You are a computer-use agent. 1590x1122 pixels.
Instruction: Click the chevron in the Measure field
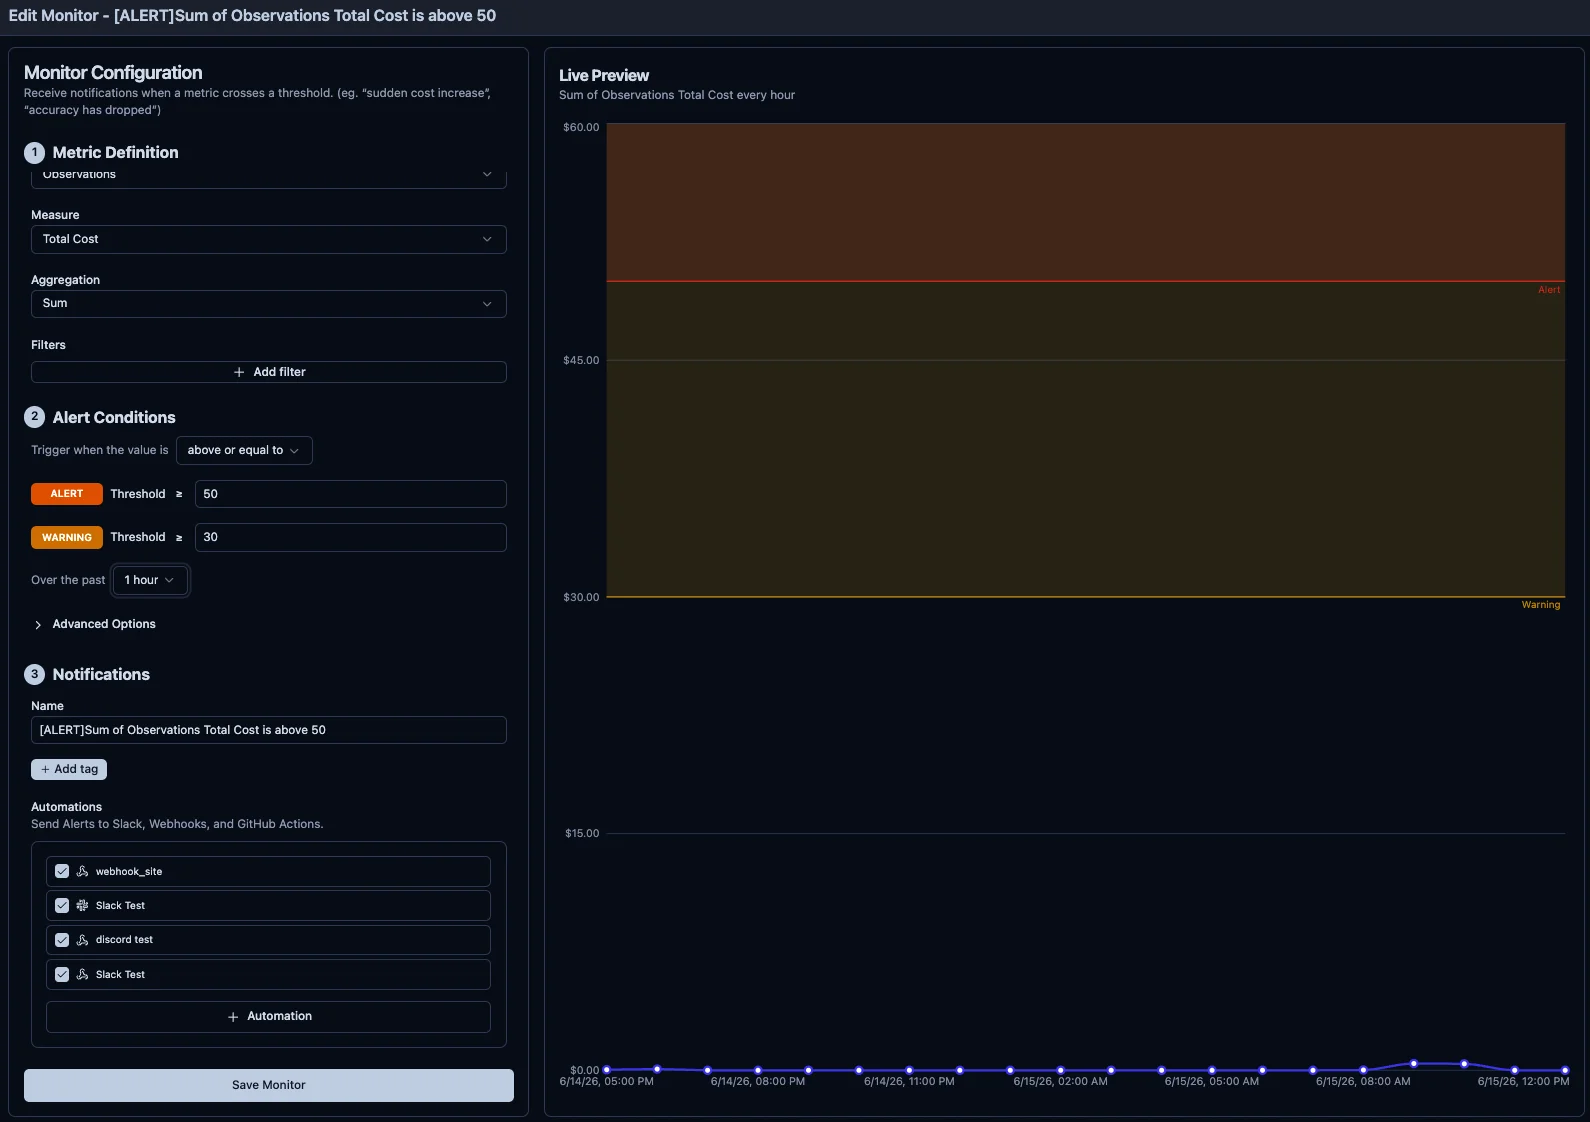[x=487, y=239]
